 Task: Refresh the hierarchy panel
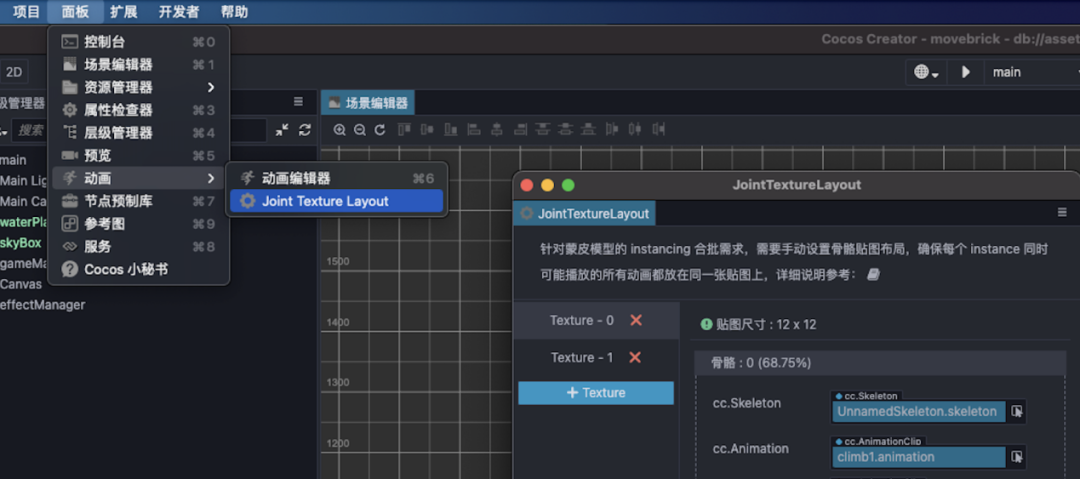point(305,130)
